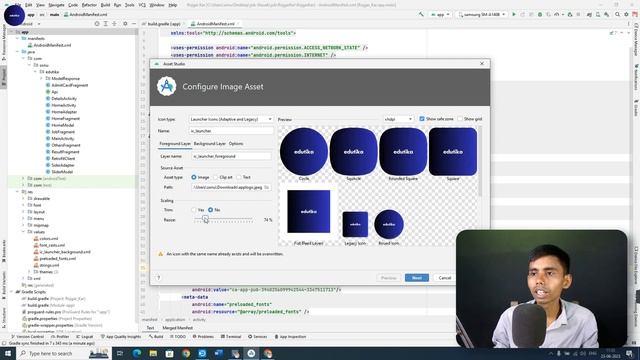Open the Build menu
This screenshot has width=640, height=360.
click(x=105, y=5)
